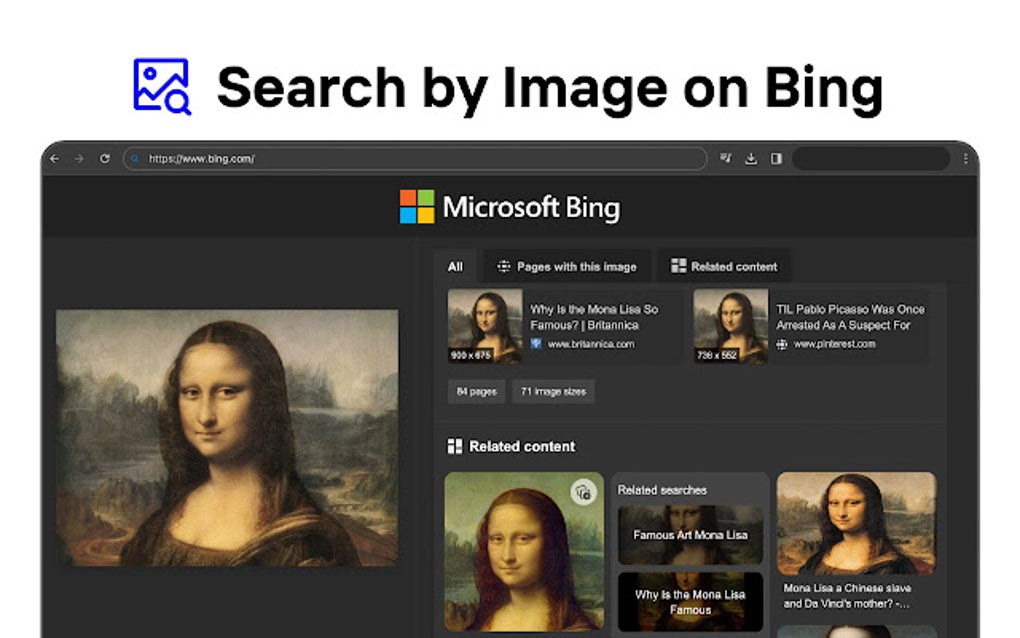
Task: Open the Mona Lisa a Chinese slave image
Action: click(856, 523)
